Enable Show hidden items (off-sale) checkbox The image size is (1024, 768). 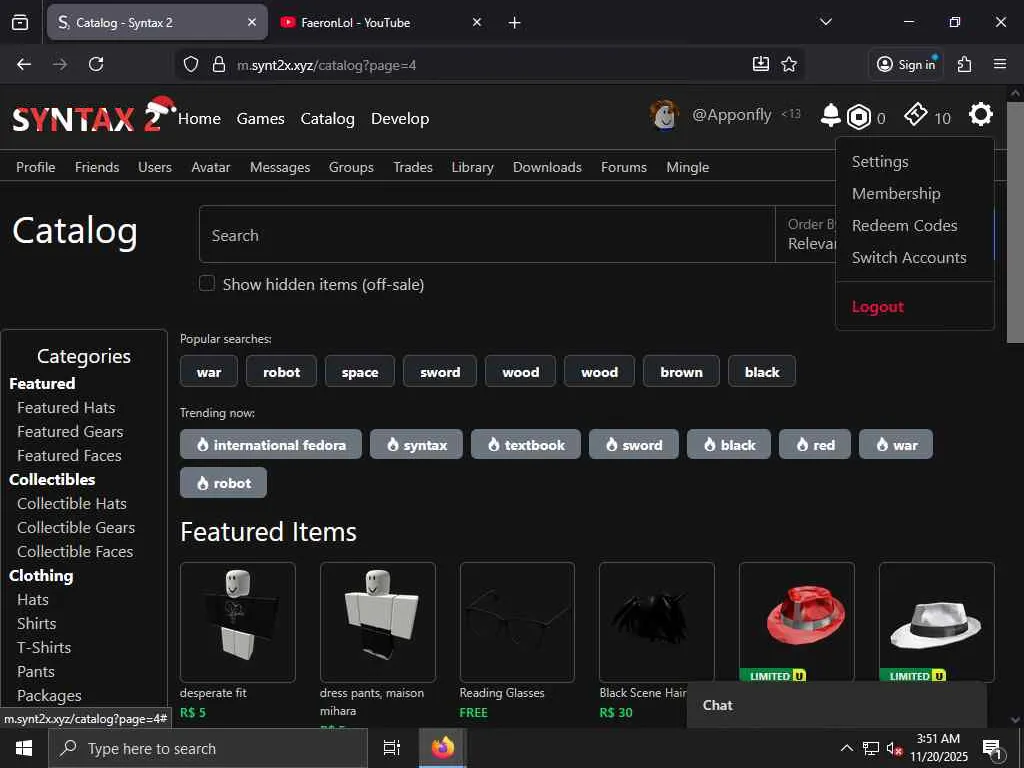(x=206, y=283)
